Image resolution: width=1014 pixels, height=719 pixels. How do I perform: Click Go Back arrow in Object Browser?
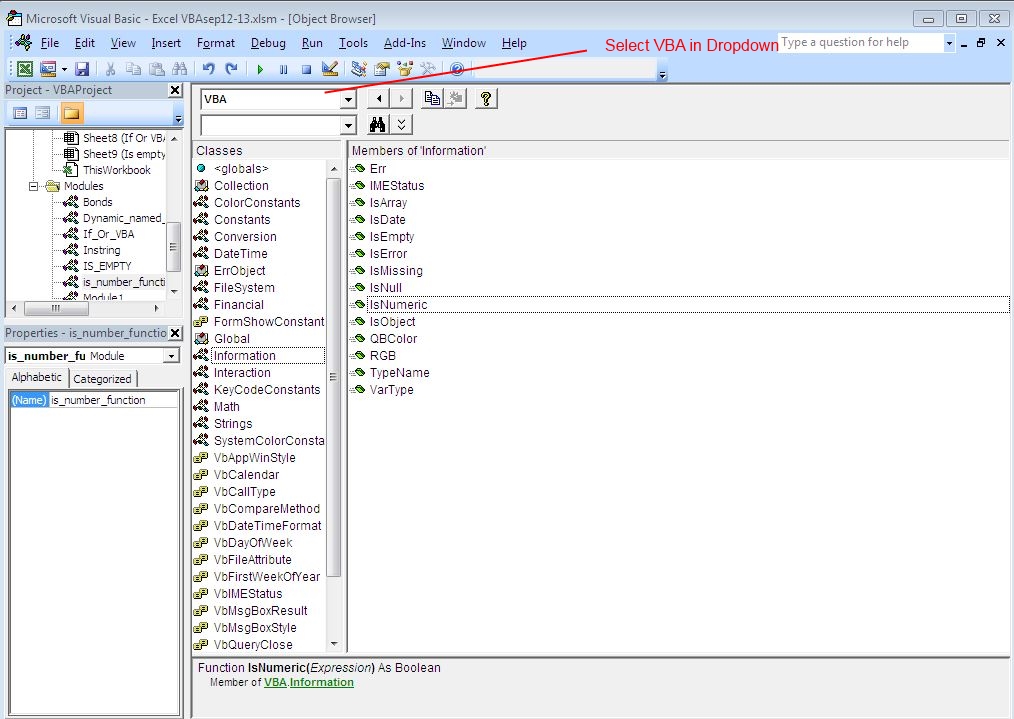pyautogui.click(x=379, y=98)
